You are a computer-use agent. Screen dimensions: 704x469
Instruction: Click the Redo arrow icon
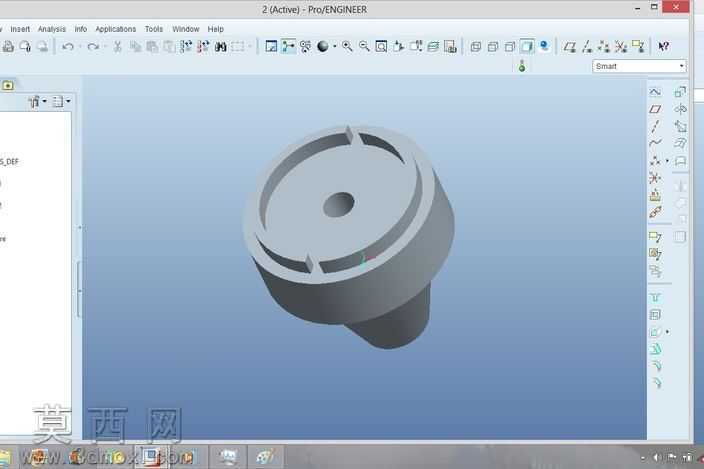pyautogui.click(x=93, y=47)
